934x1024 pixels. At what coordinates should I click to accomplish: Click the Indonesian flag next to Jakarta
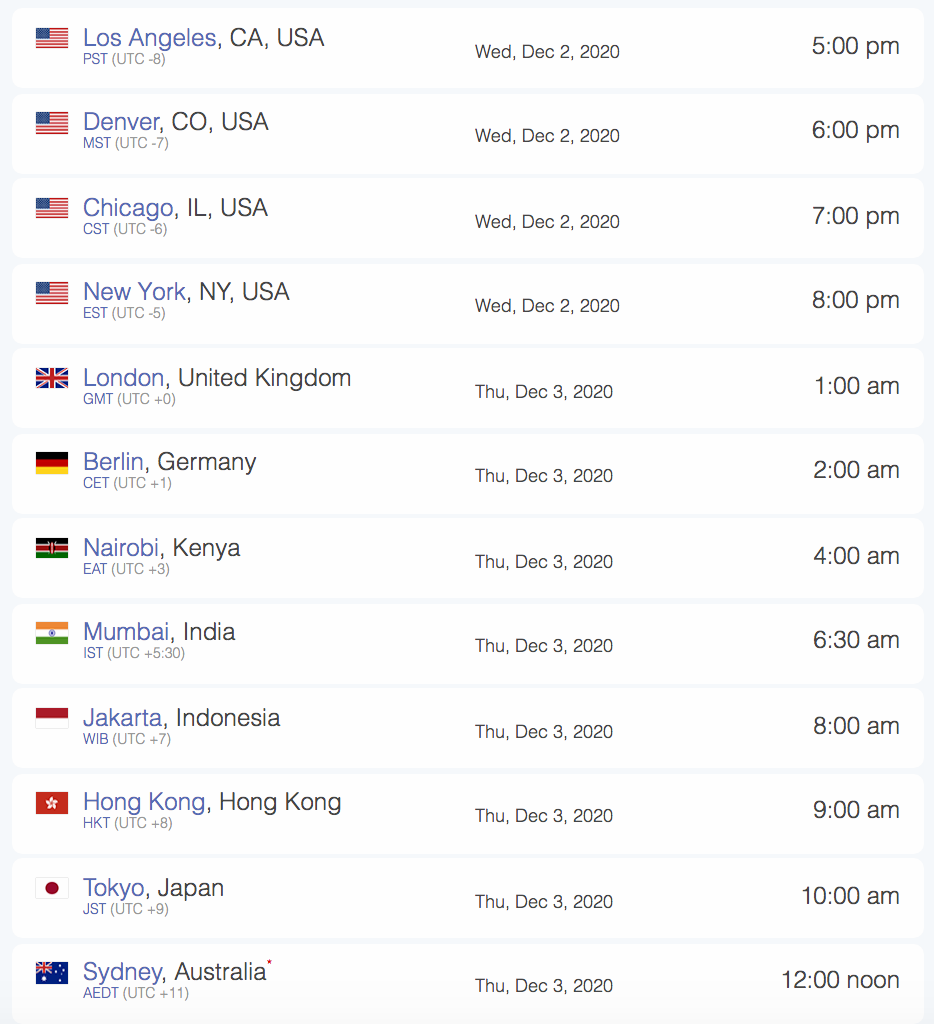52,718
